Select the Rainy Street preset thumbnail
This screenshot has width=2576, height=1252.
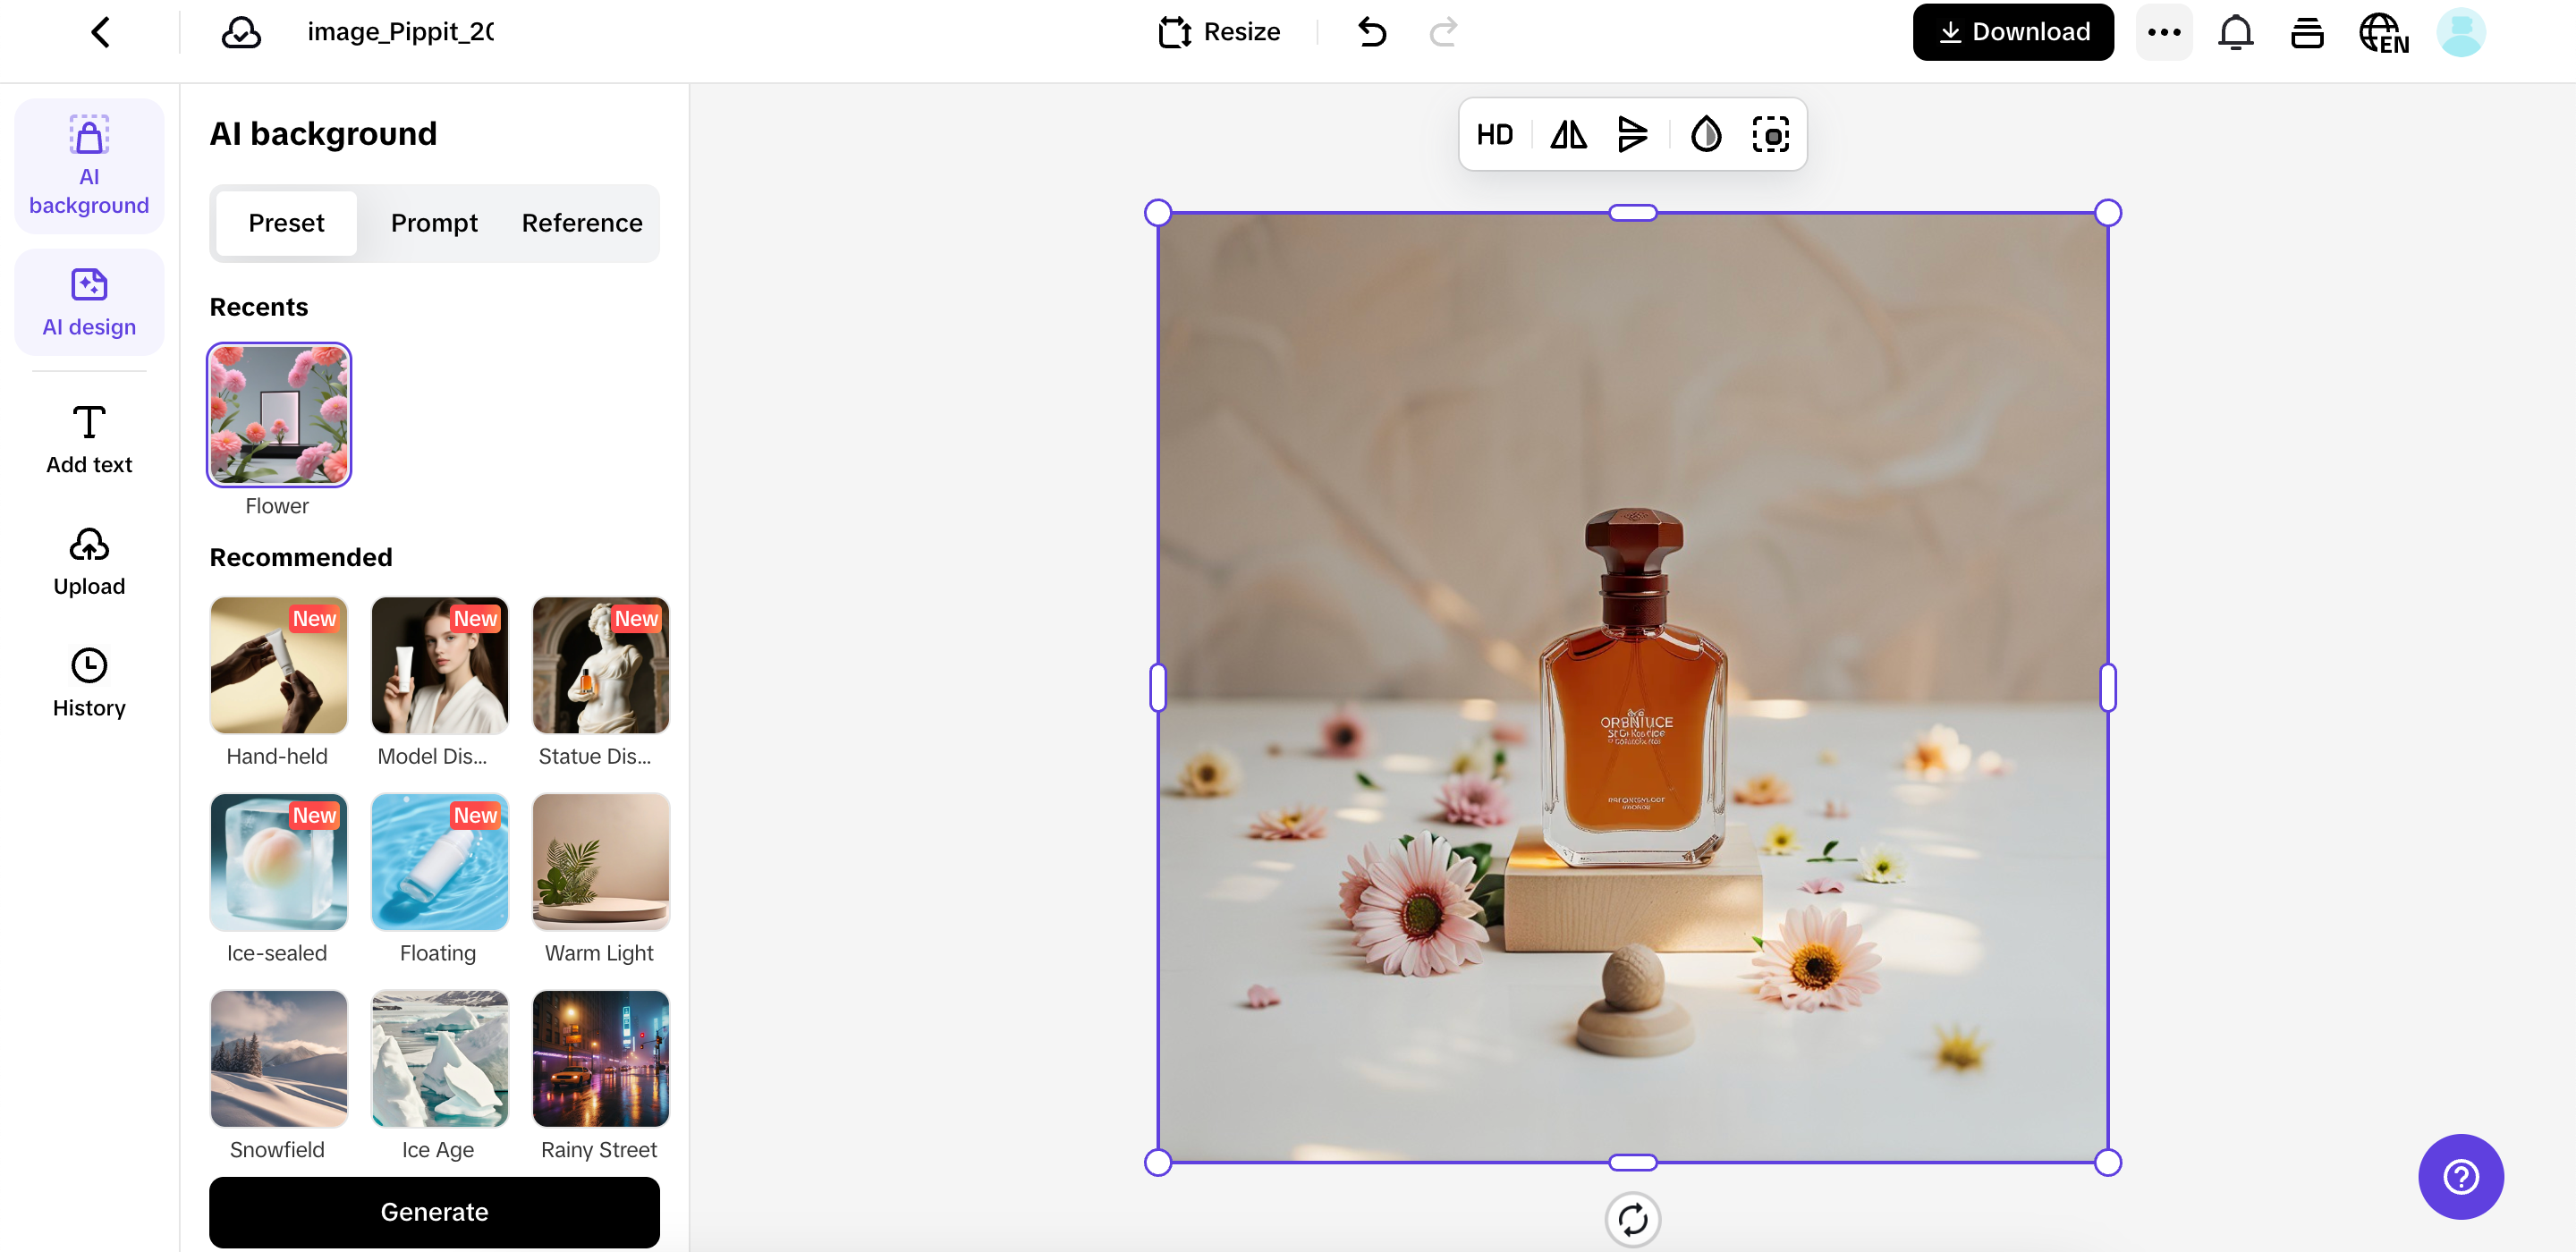coord(600,1058)
